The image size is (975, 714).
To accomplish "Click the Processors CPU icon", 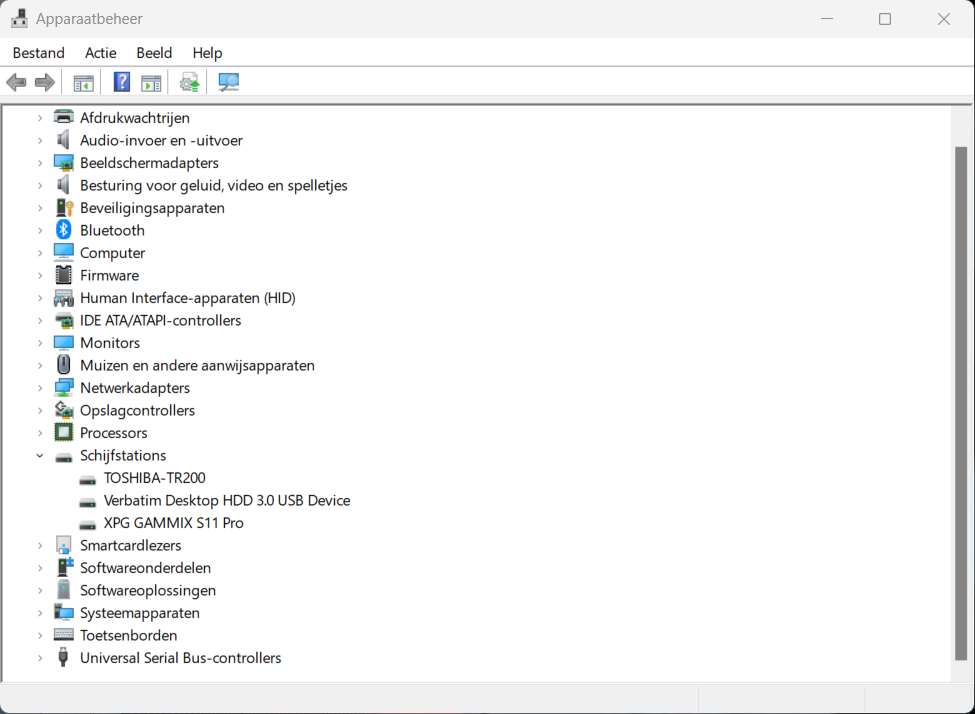I will (63, 432).
